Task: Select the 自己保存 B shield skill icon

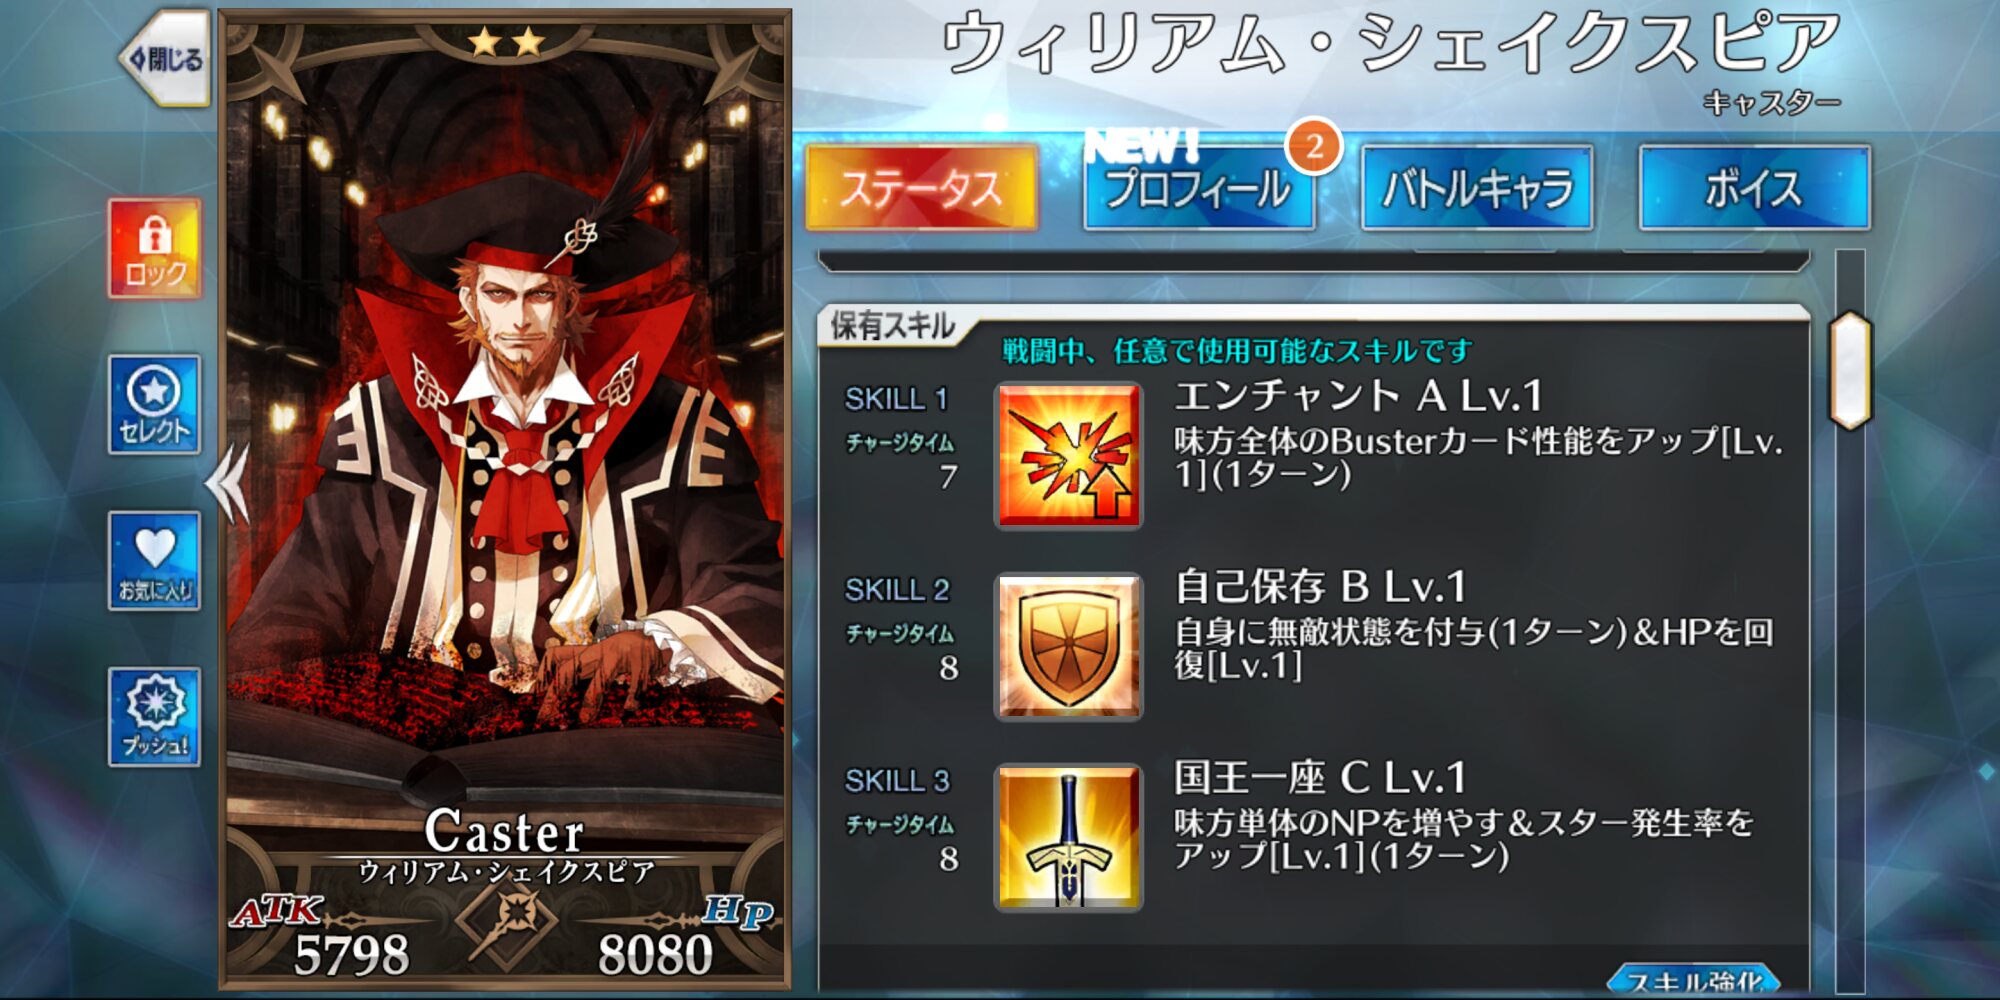Action: [1068, 647]
